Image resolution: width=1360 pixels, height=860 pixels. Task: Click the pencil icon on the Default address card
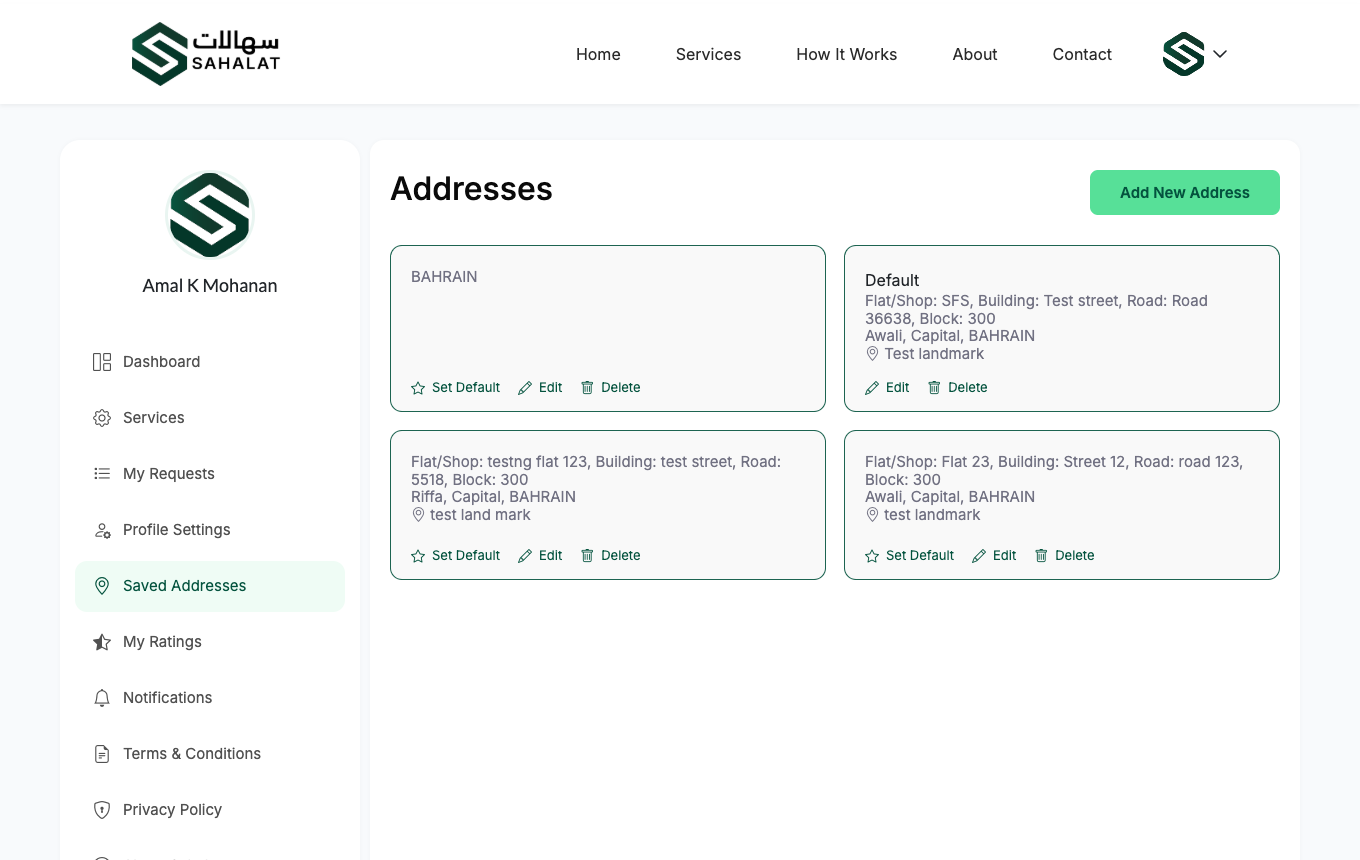tap(872, 388)
